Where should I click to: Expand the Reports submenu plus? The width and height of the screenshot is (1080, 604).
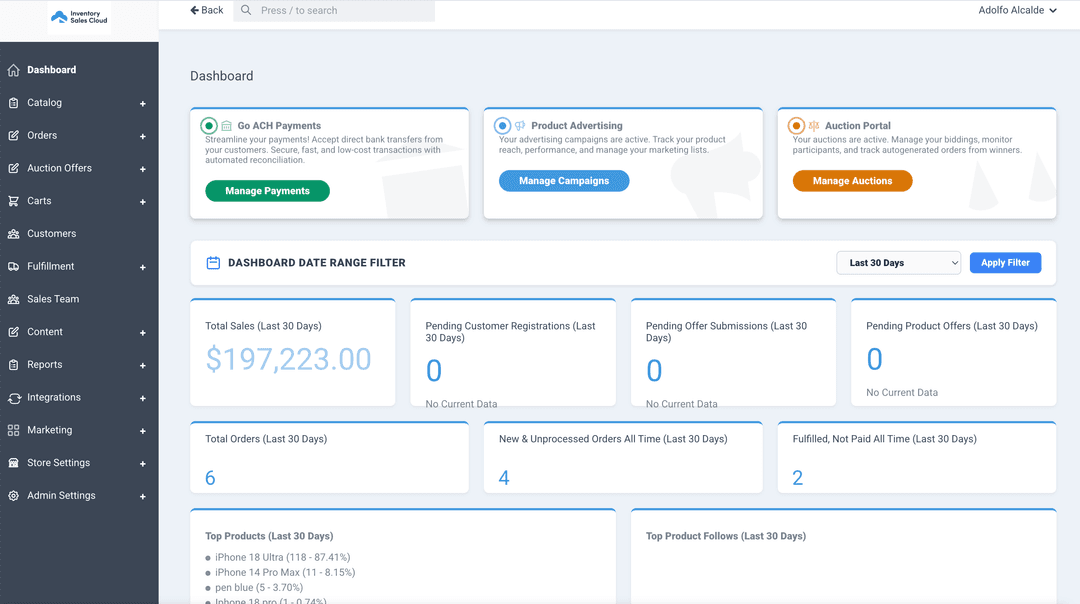coord(143,366)
